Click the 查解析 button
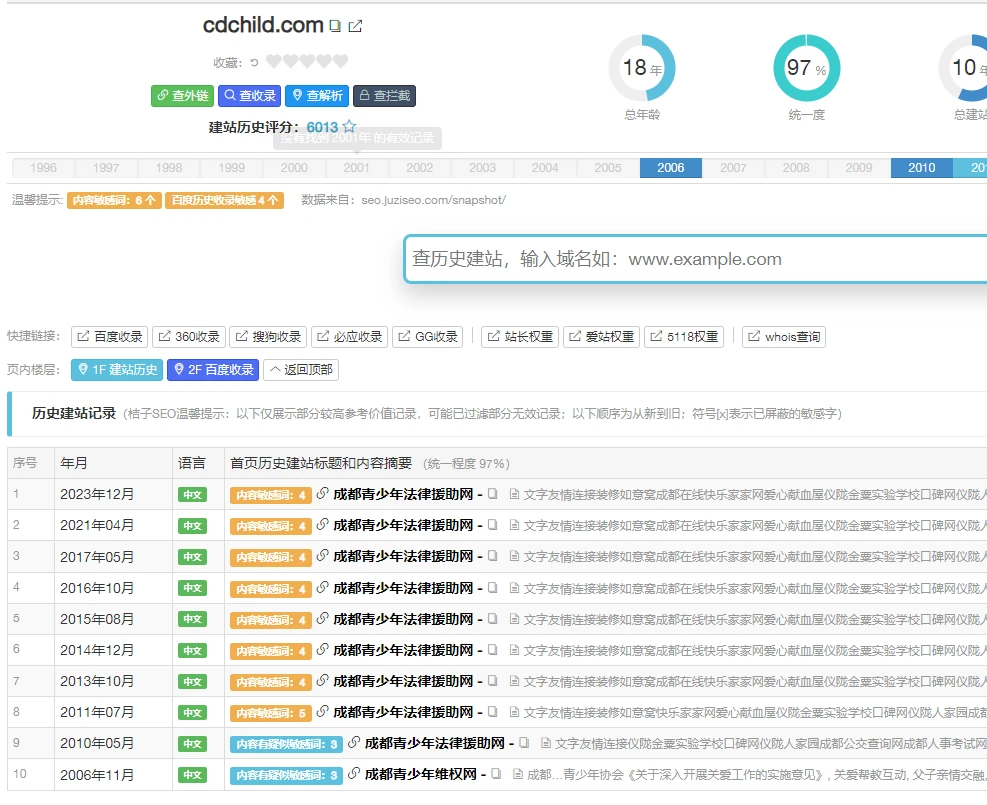The height and width of the screenshot is (805, 987). click(x=317, y=96)
